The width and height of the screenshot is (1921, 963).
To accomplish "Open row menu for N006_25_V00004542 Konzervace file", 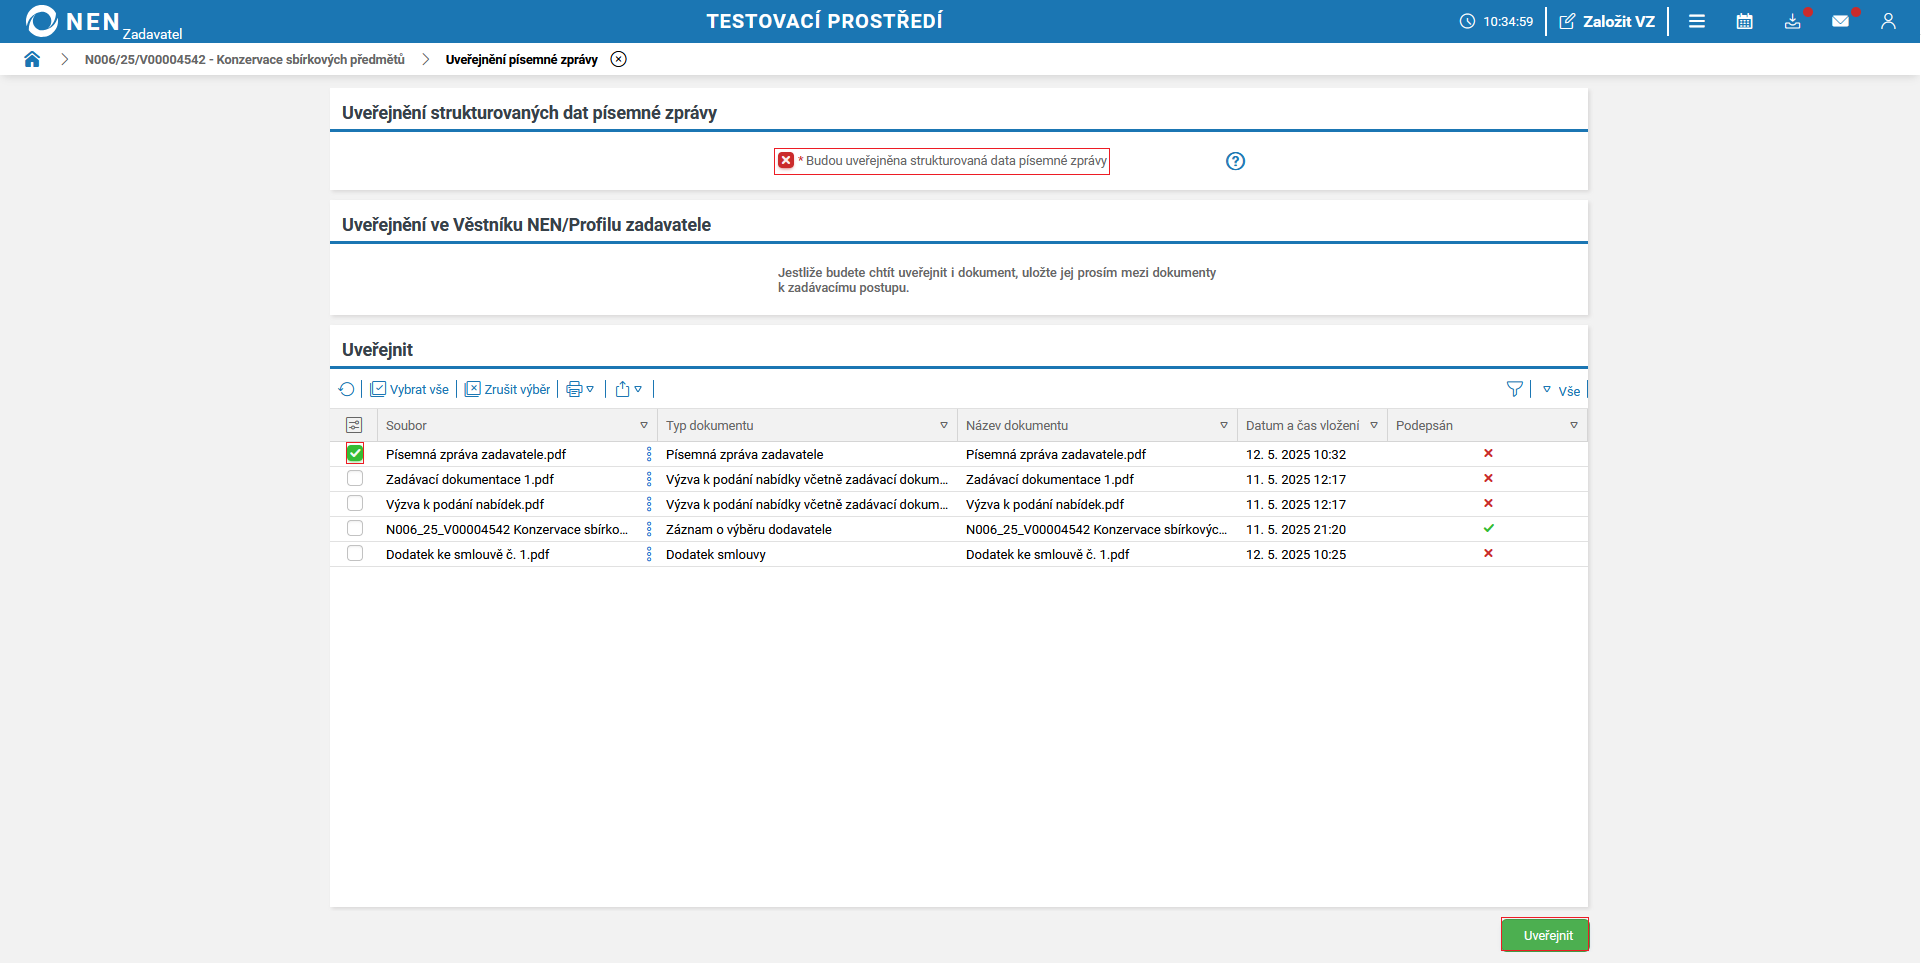I will click(x=649, y=529).
